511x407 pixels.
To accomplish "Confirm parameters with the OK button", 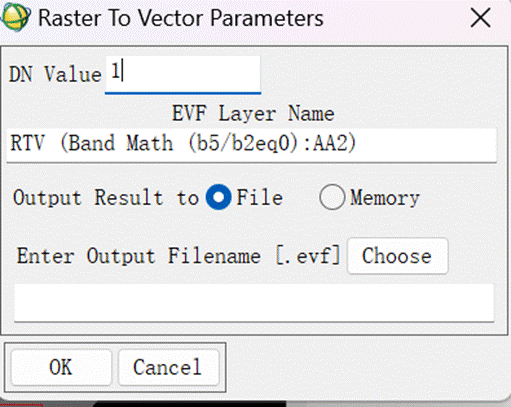I will (61, 367).
